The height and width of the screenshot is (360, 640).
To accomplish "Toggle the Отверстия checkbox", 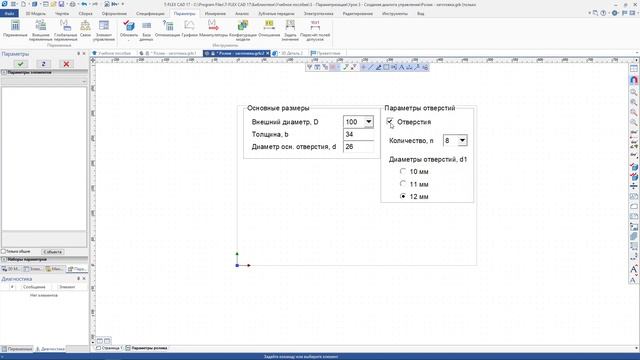I will 390,122.
